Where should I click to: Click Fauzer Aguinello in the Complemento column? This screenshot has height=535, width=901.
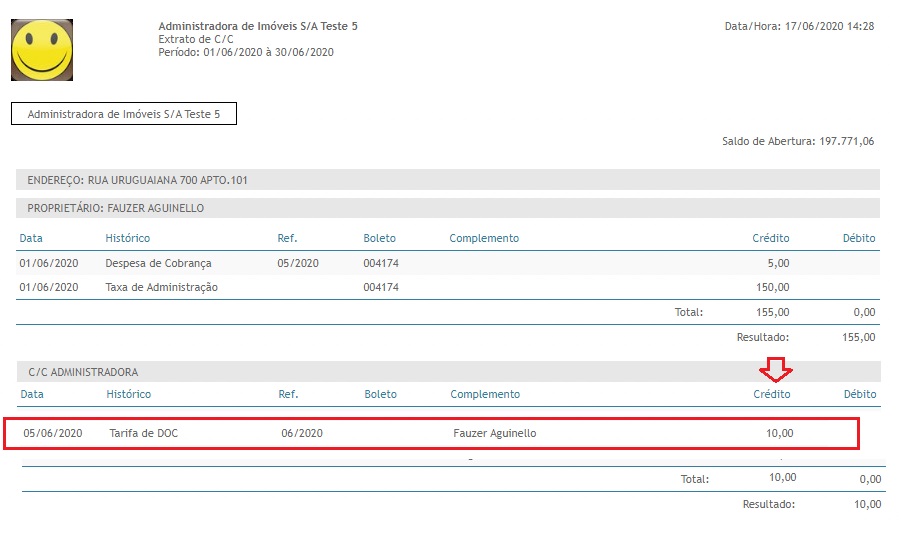(495, 433)
